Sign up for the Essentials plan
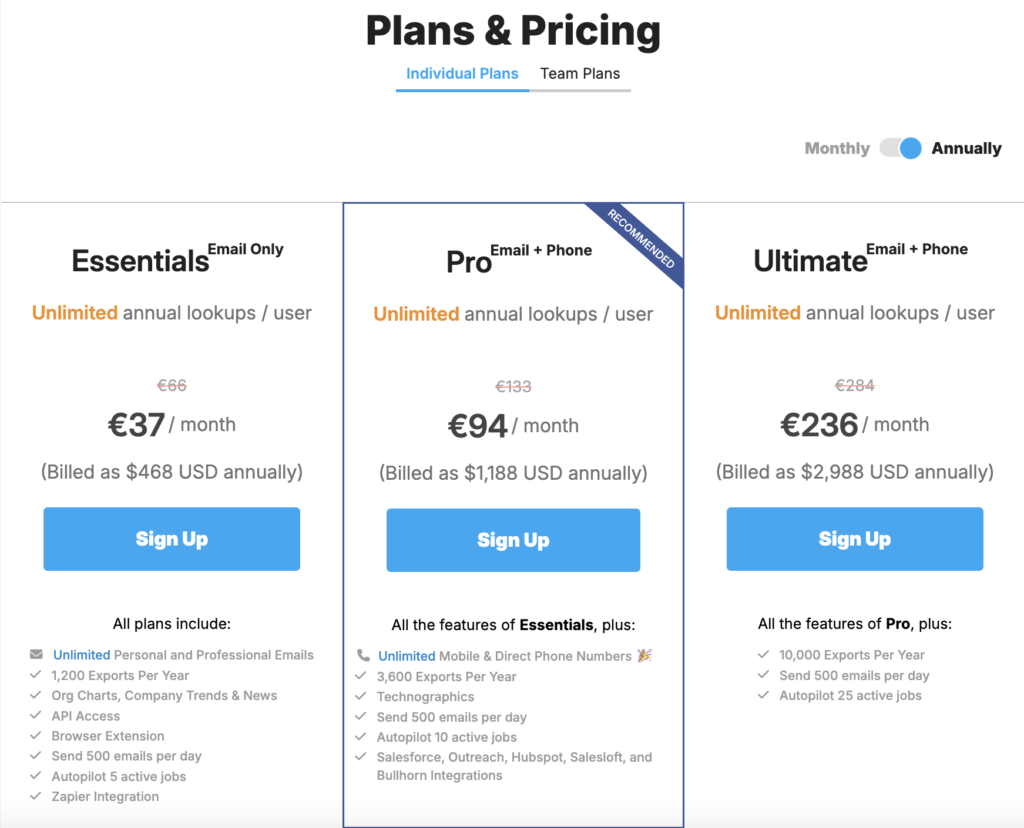Screen dimensions: 1024x828 [172, 539]
